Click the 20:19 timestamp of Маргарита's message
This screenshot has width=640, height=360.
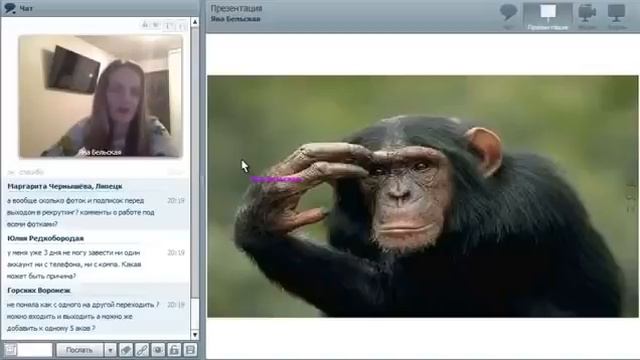[176, 200]
